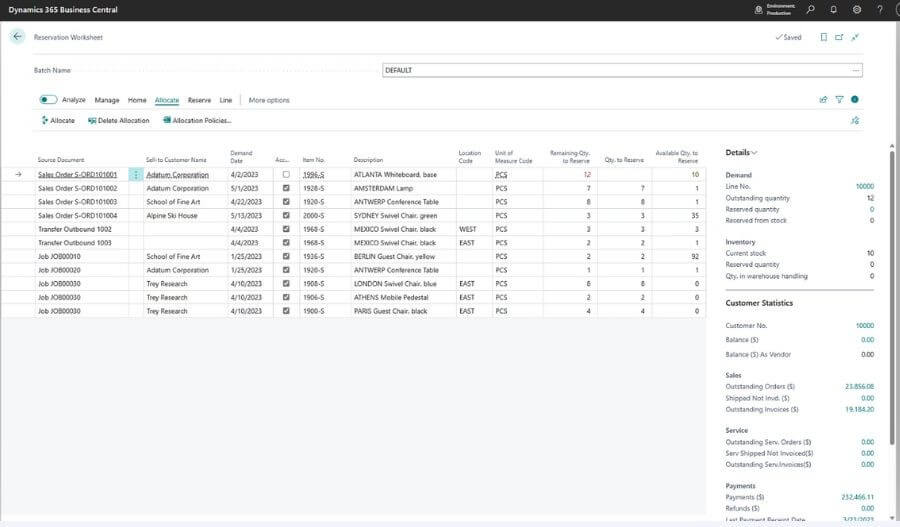This screenshot has width=900, height=527.
Task: Go back using the back arrow
Action: click(x=17, y=37)
